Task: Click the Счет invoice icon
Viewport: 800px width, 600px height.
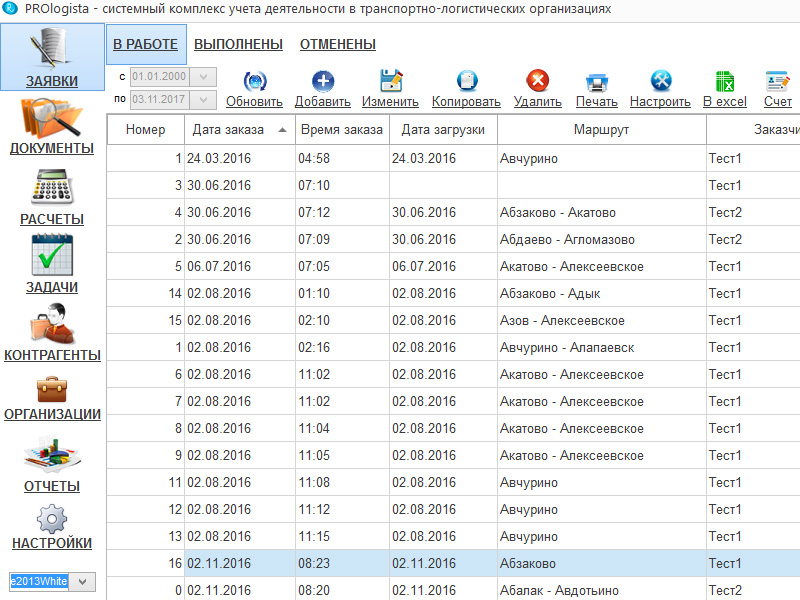Action: 778,82
